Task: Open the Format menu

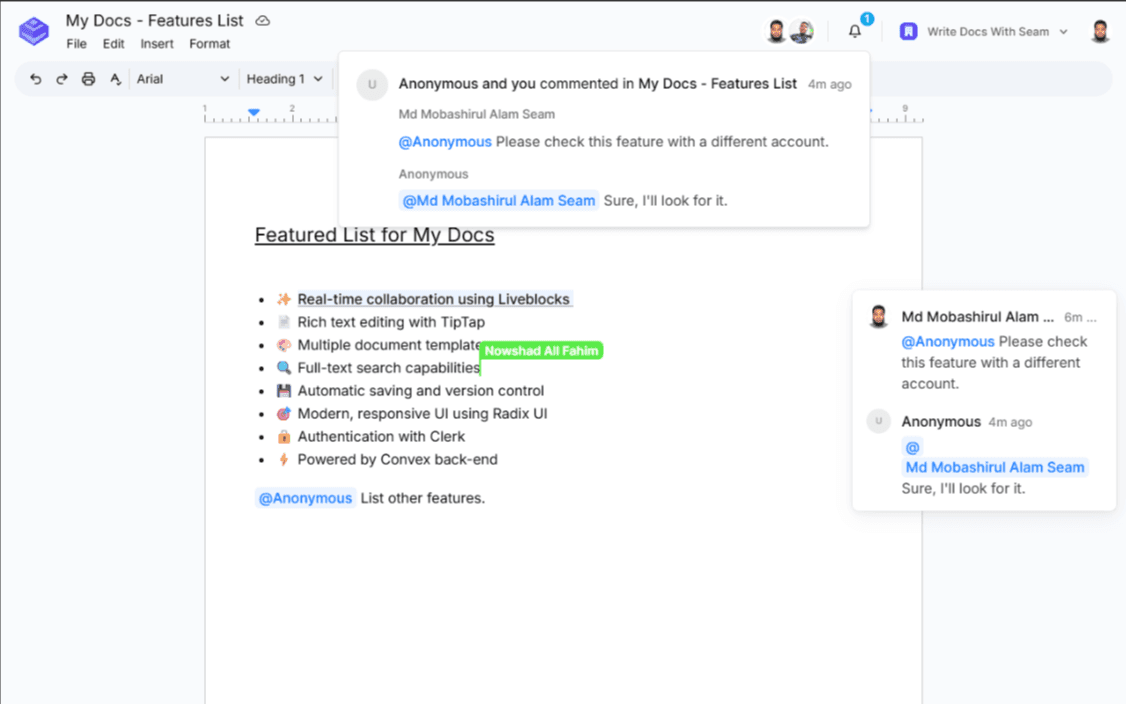Action: click(210, 44)
